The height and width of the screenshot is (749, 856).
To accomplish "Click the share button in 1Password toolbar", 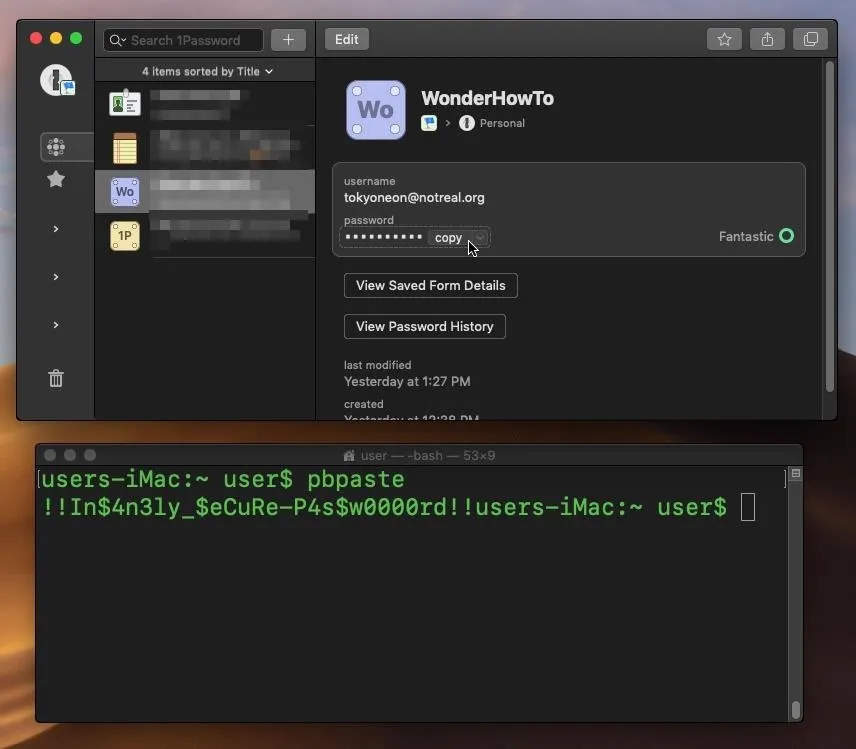I will pos(767,39).
